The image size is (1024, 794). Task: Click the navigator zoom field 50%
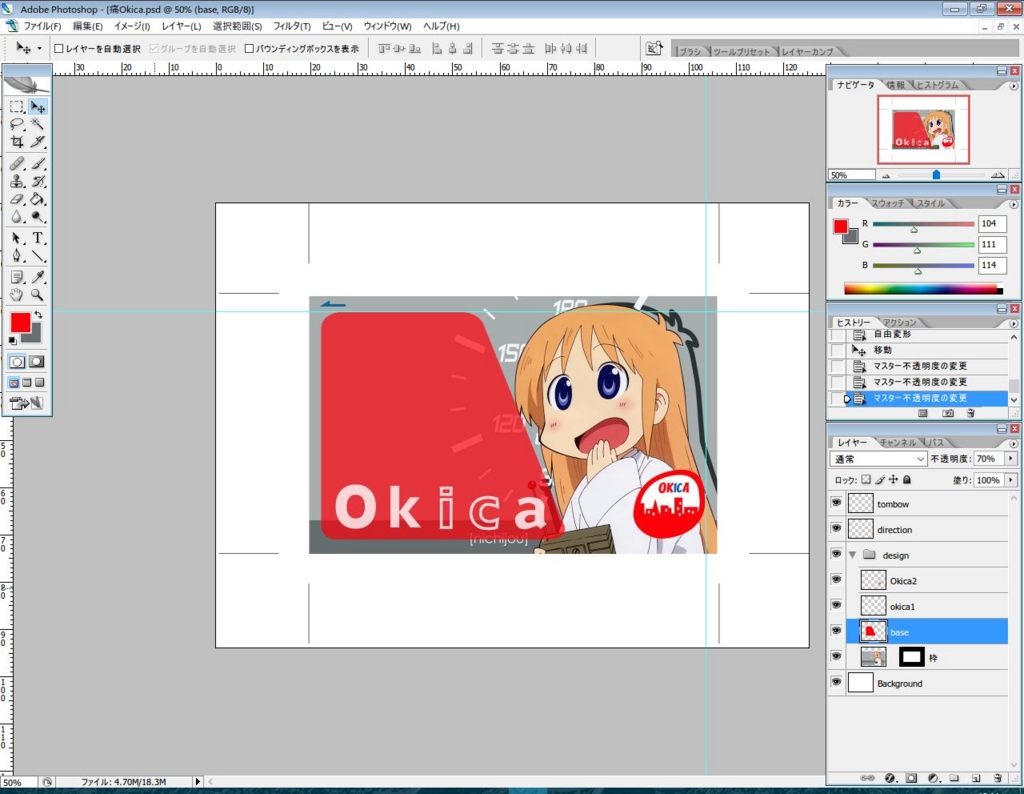[852, 175]
